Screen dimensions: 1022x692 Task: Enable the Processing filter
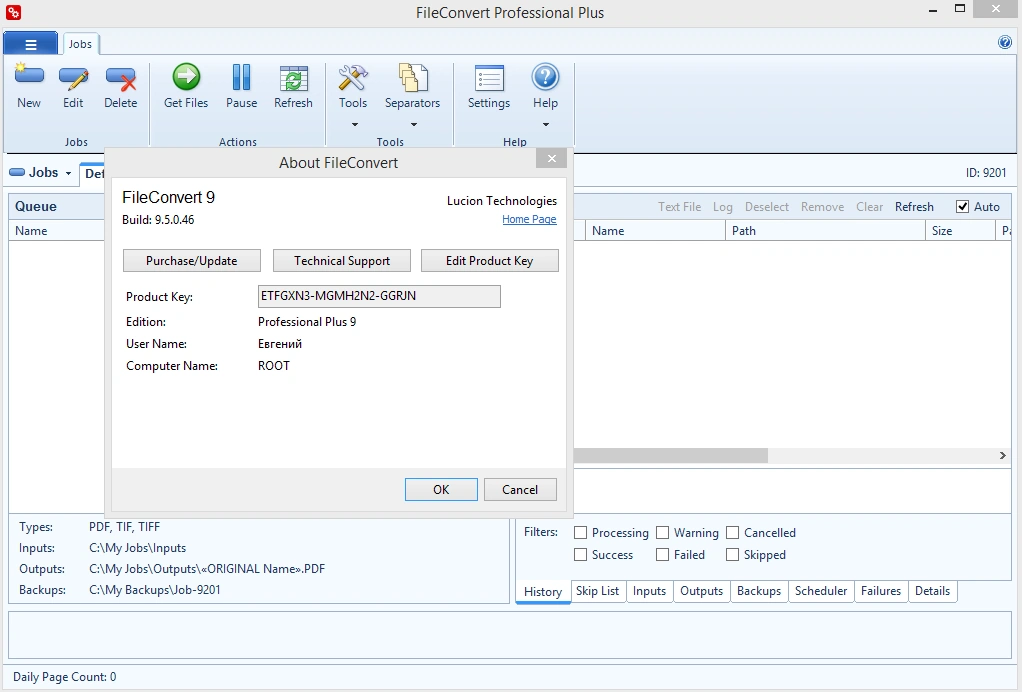(x=580, y=533)
